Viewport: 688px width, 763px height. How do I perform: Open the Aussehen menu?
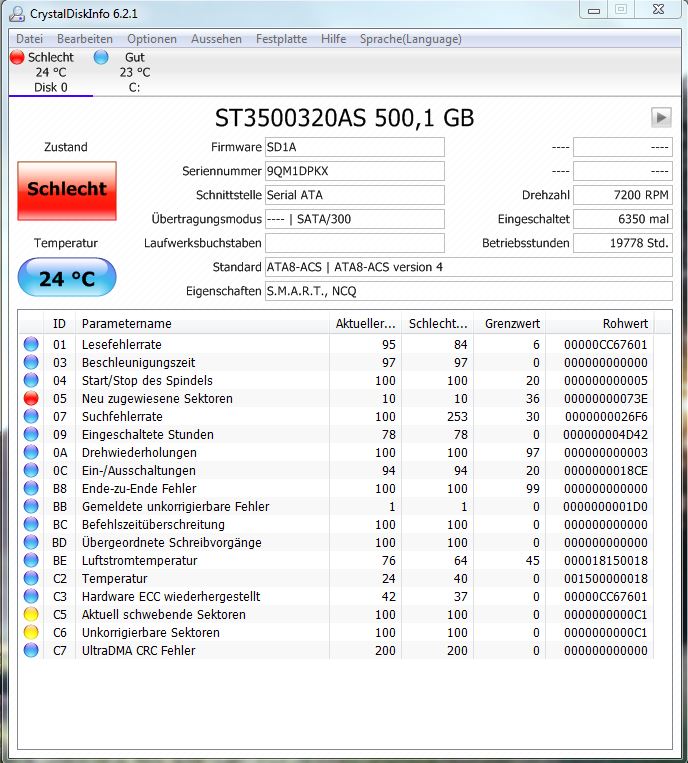[216, 39]
